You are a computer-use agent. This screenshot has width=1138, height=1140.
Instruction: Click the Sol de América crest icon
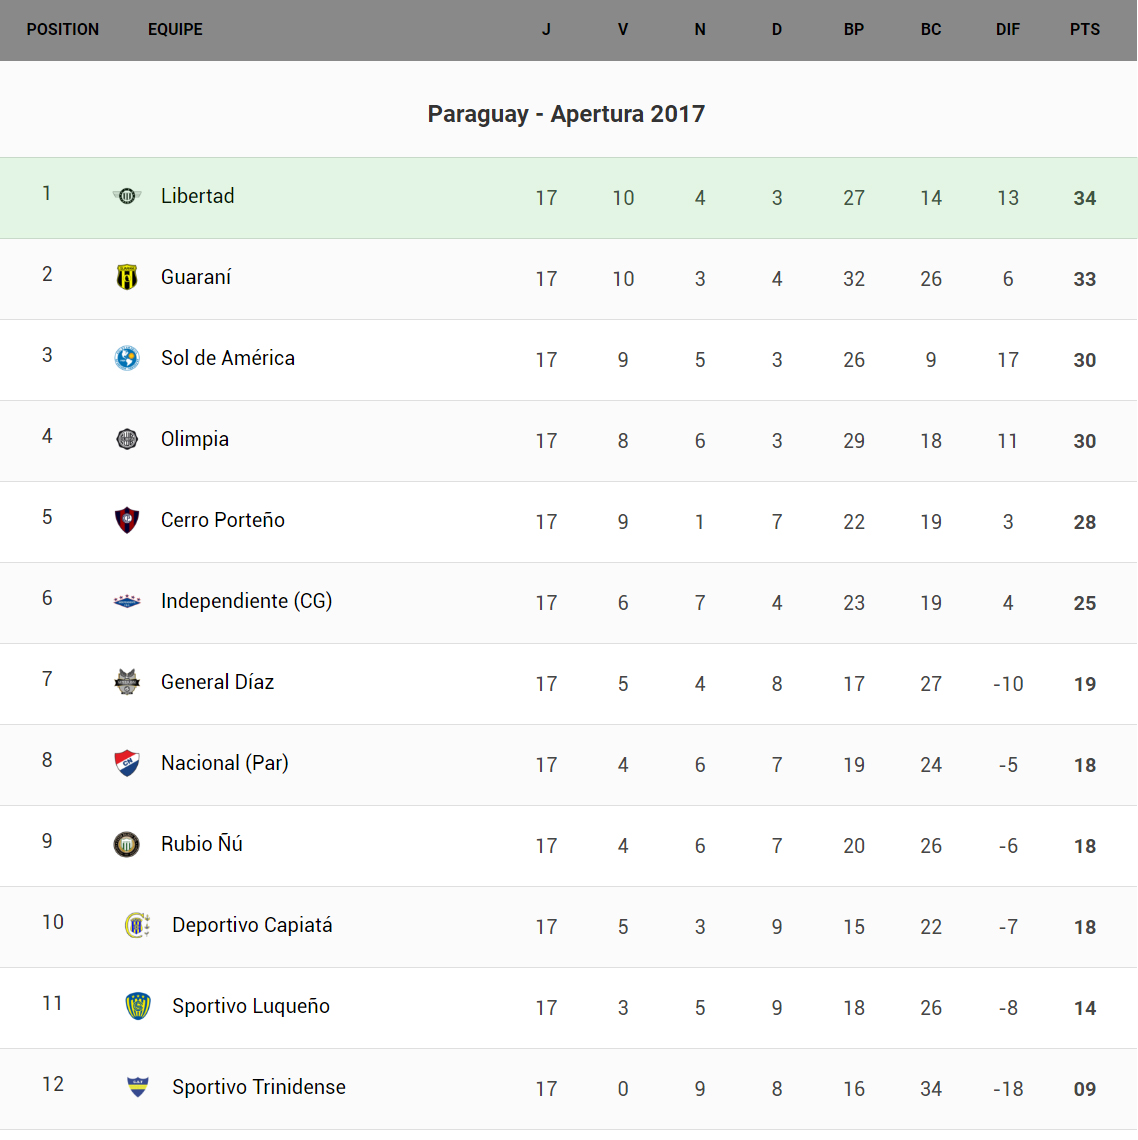point(127,358)
